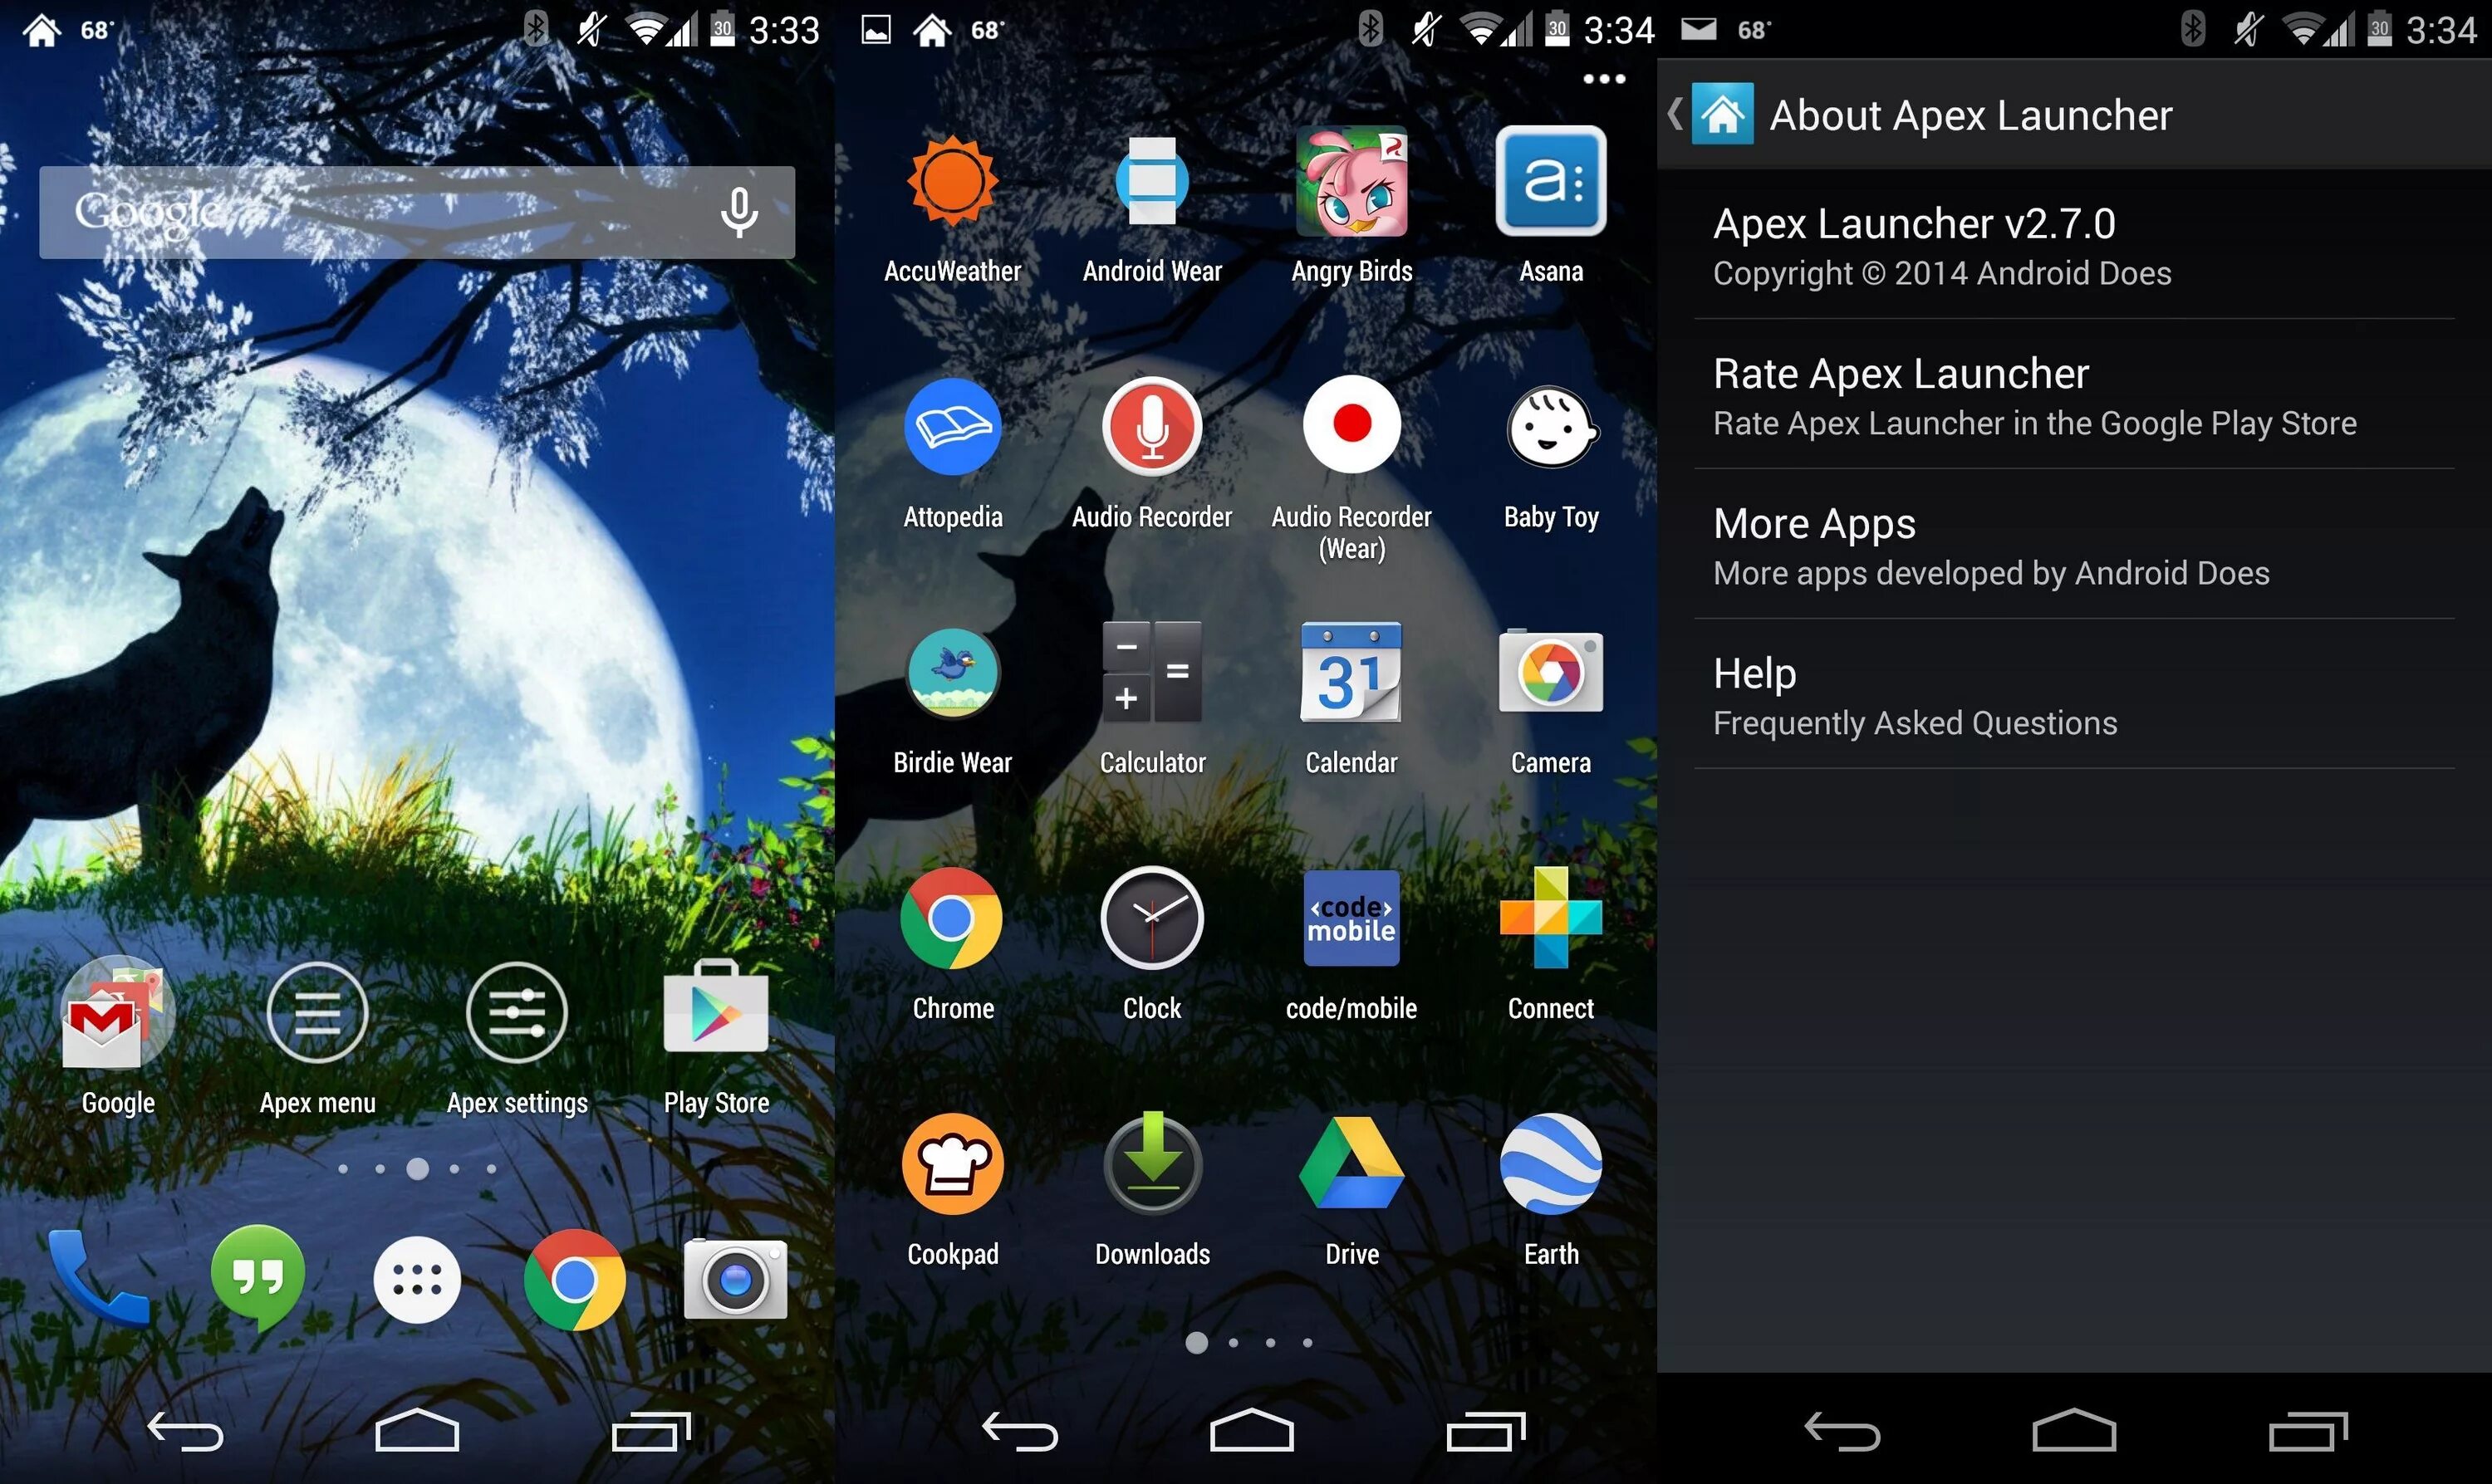This screenshot has width=2492, height=1484.
Task: Launch Google Play Store
Action: click(717, 1030)
